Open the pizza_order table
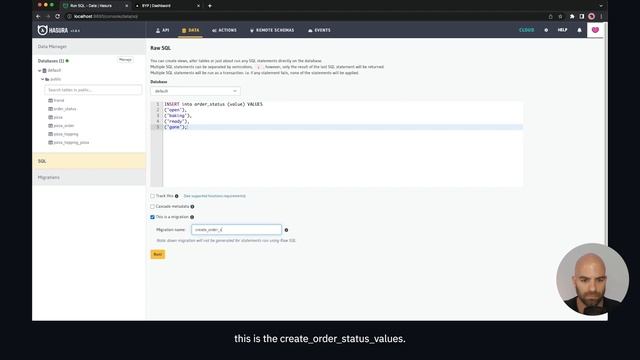 64,126
